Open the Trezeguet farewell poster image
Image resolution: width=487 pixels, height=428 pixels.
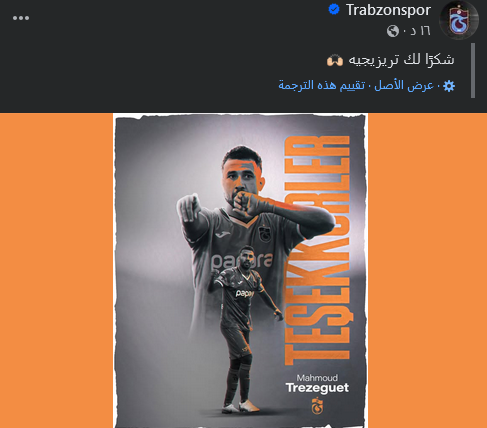coord(240,270)
